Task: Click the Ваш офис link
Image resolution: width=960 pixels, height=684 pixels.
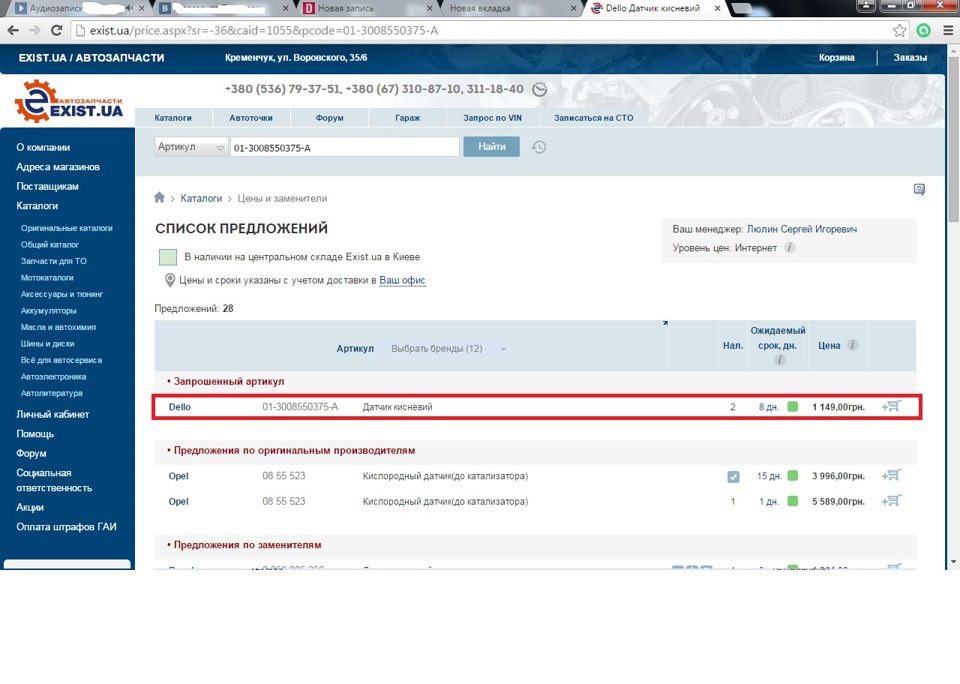Action: point(402,280)
